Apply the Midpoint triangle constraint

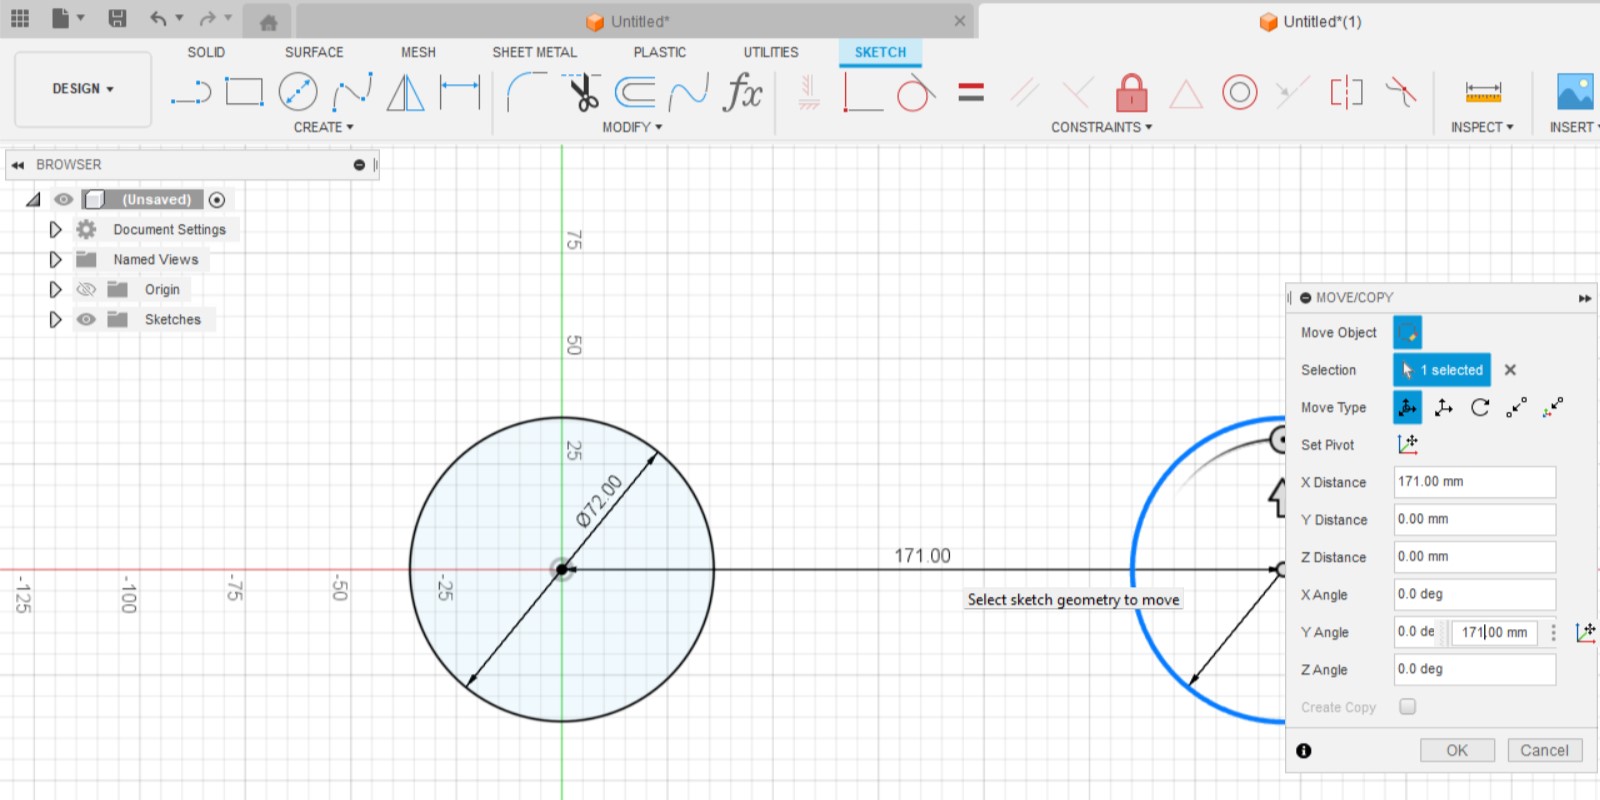1185,94
